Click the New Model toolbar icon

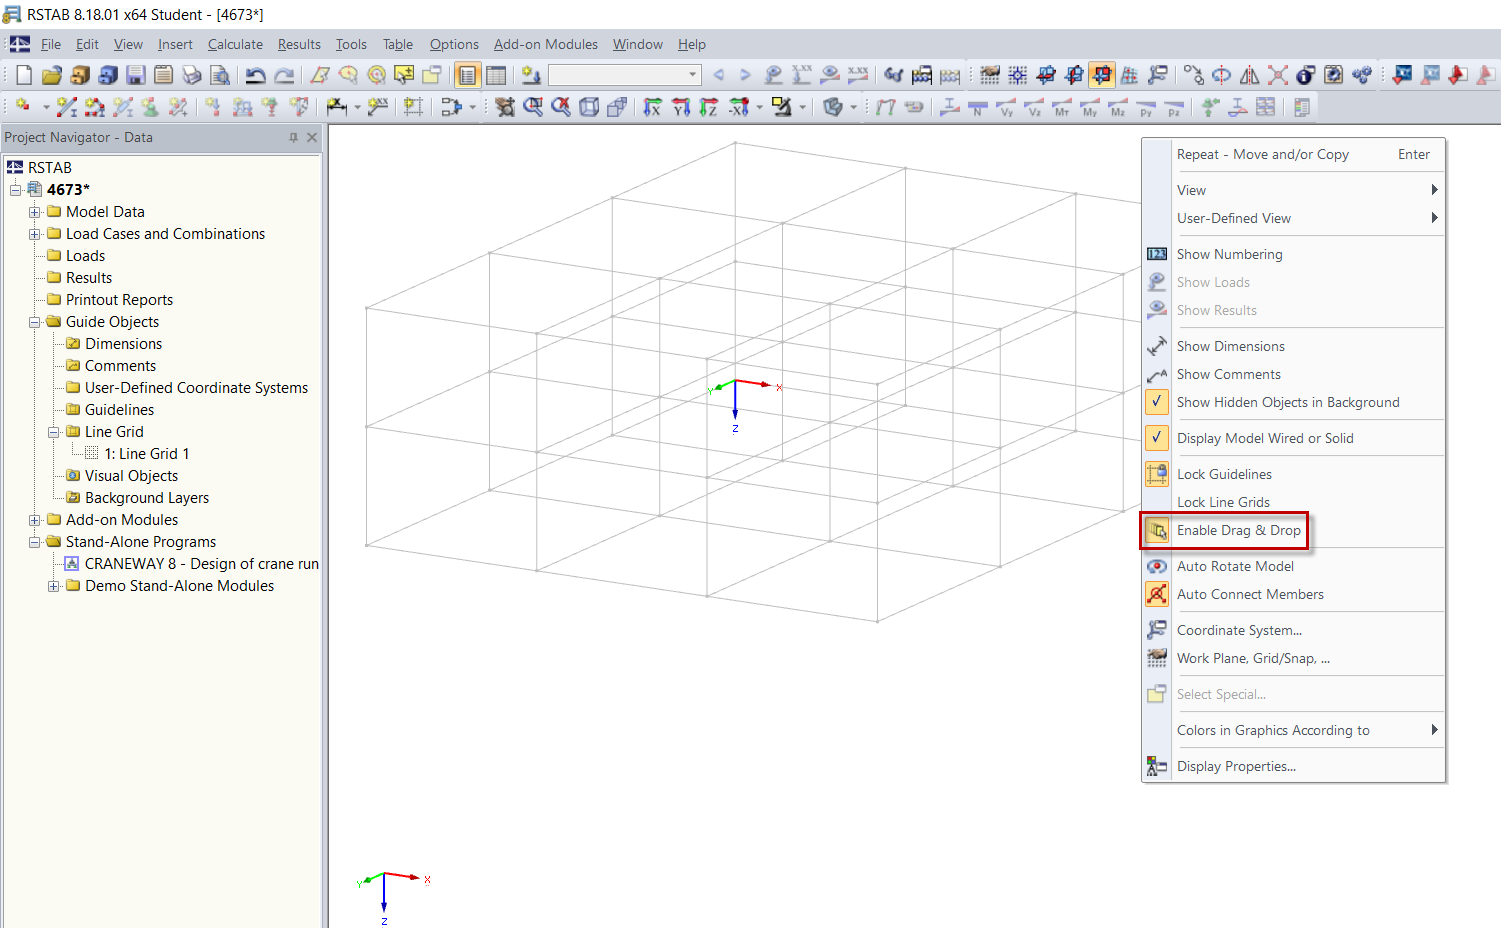click(x=24, y=75)
